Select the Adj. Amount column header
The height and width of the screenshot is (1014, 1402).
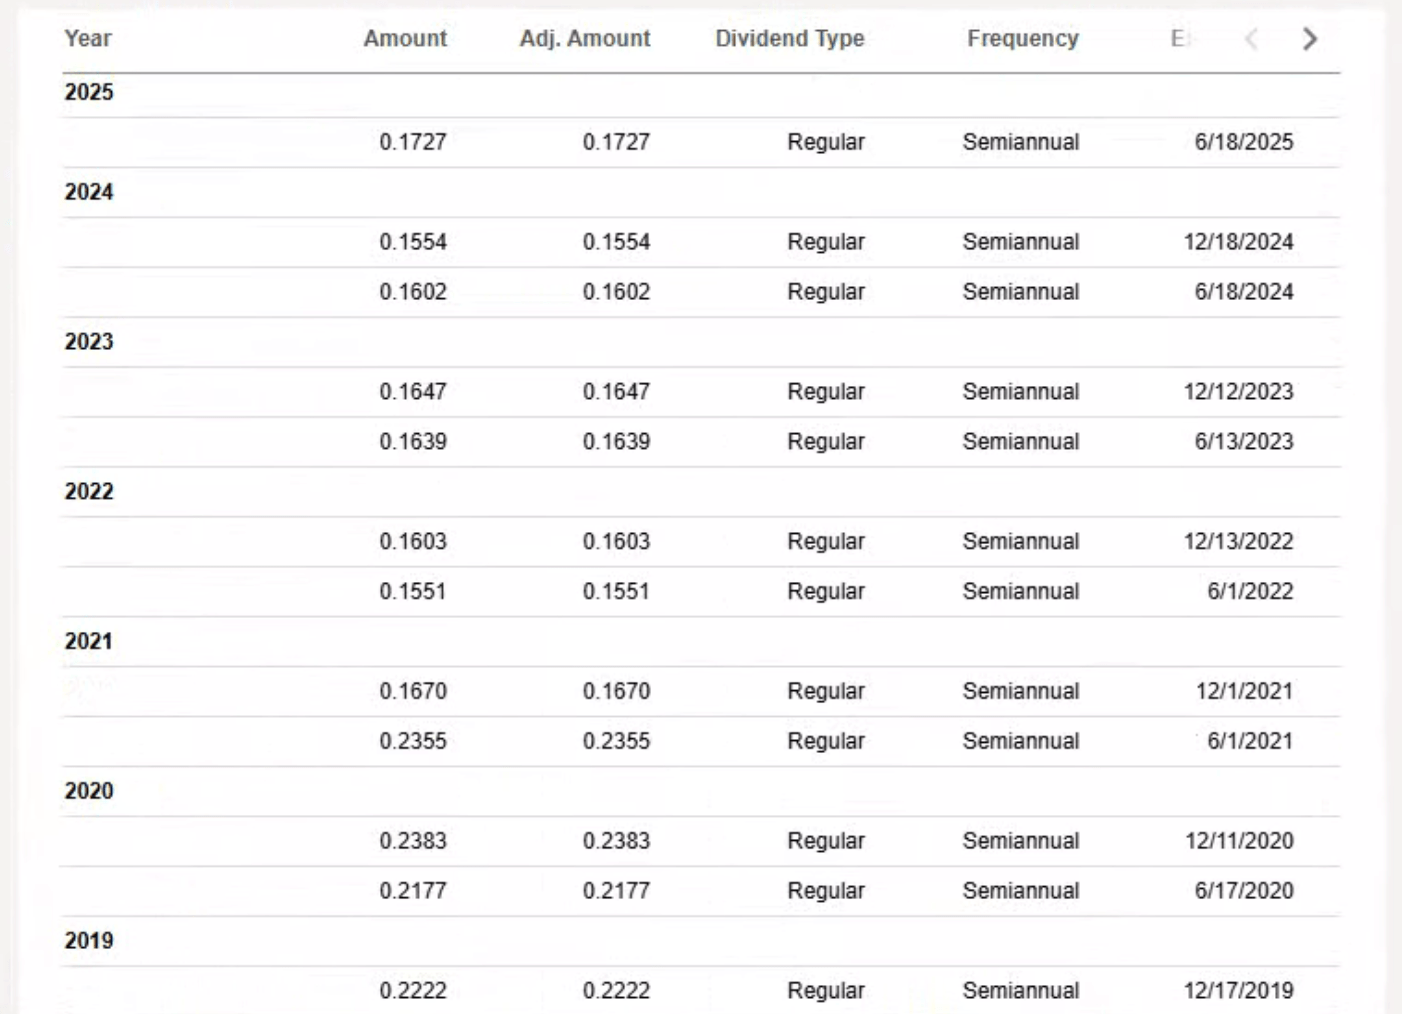[585, 39]
